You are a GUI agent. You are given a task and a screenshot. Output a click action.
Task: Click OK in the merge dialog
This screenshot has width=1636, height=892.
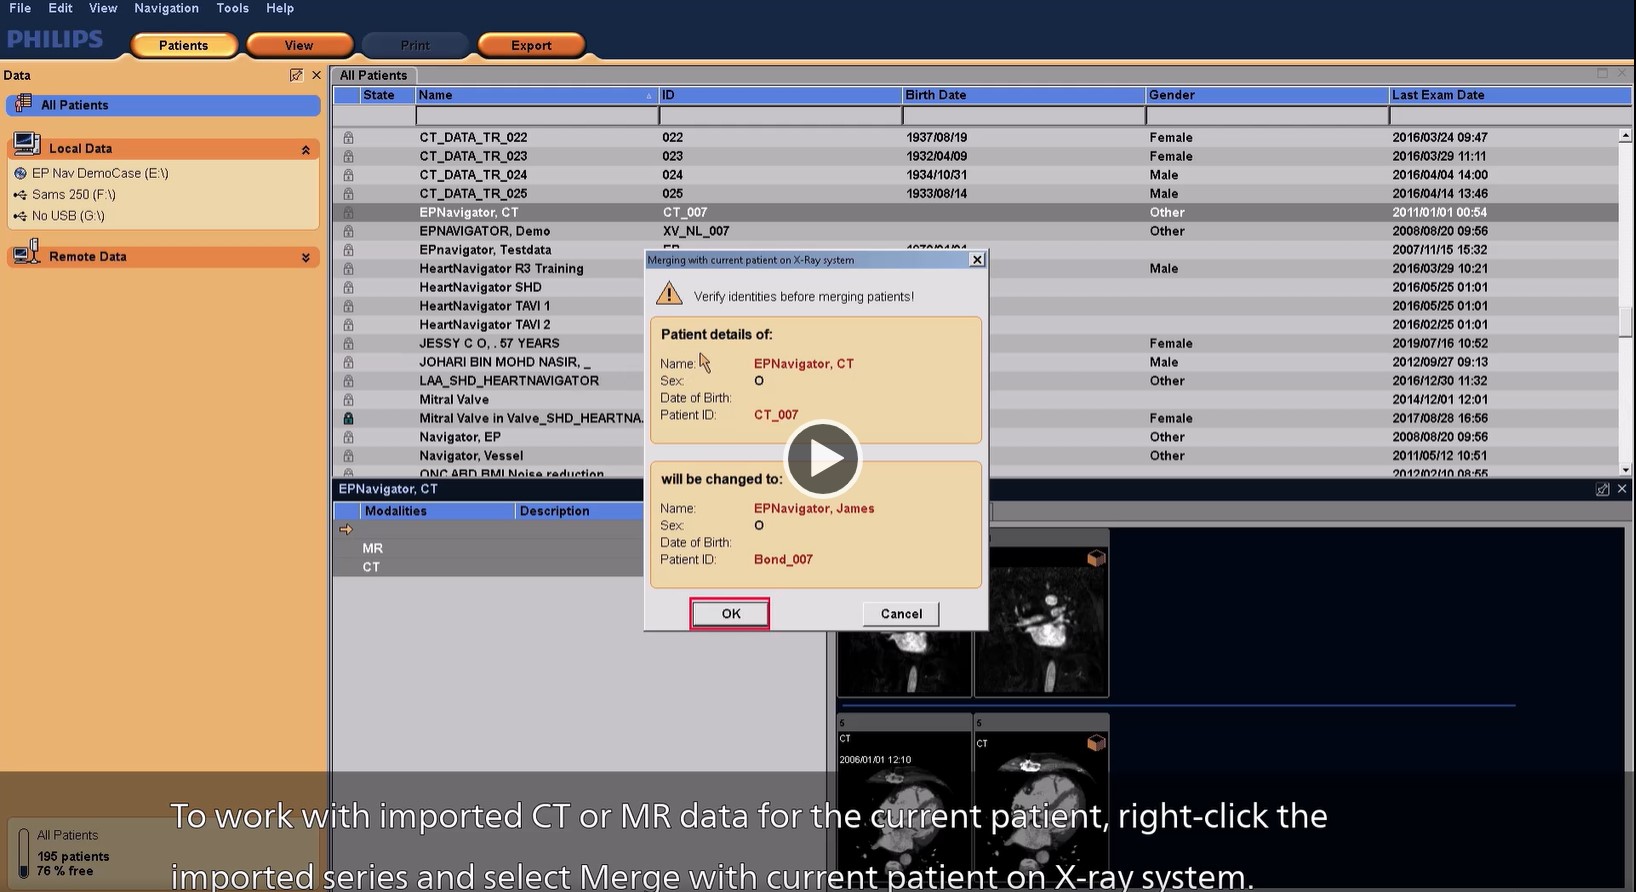point(730,614)
